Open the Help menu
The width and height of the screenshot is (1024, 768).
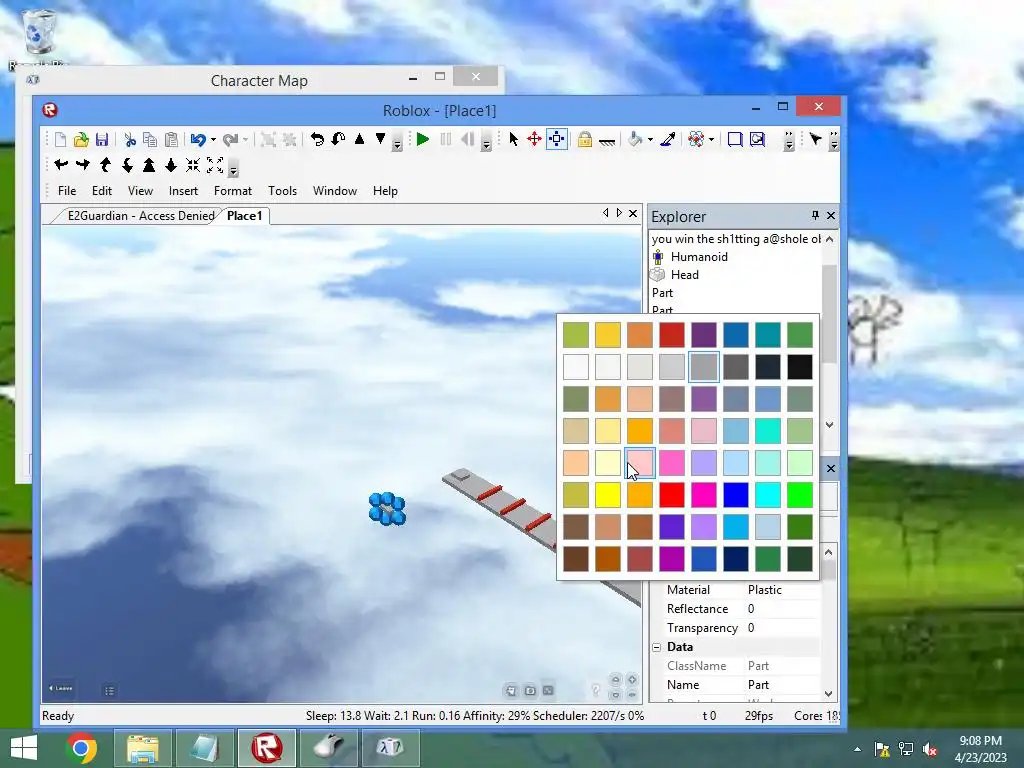pyautogui.click(x=385, y=191)
